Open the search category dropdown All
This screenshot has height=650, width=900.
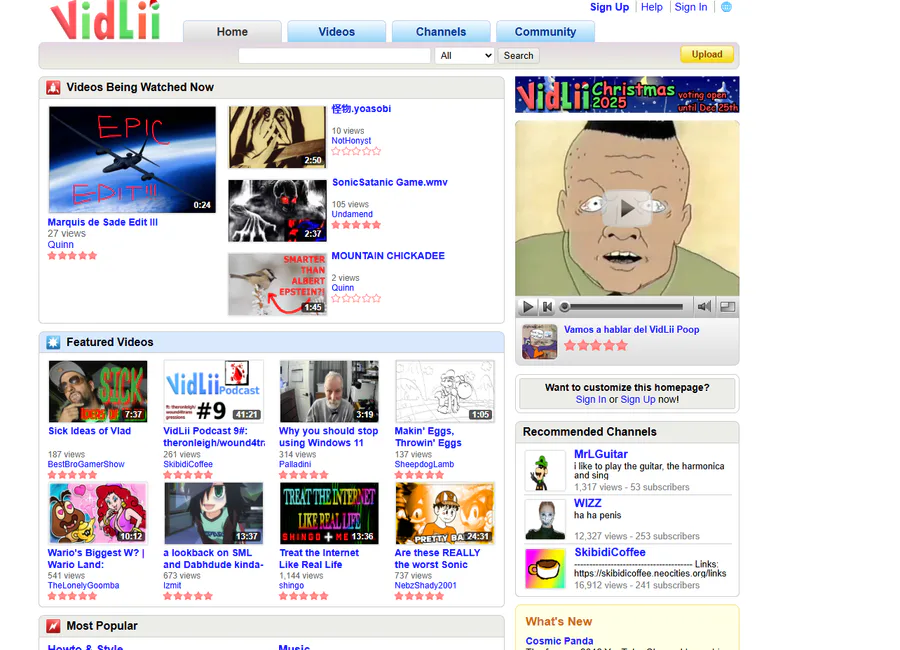(x=465, y=56)
